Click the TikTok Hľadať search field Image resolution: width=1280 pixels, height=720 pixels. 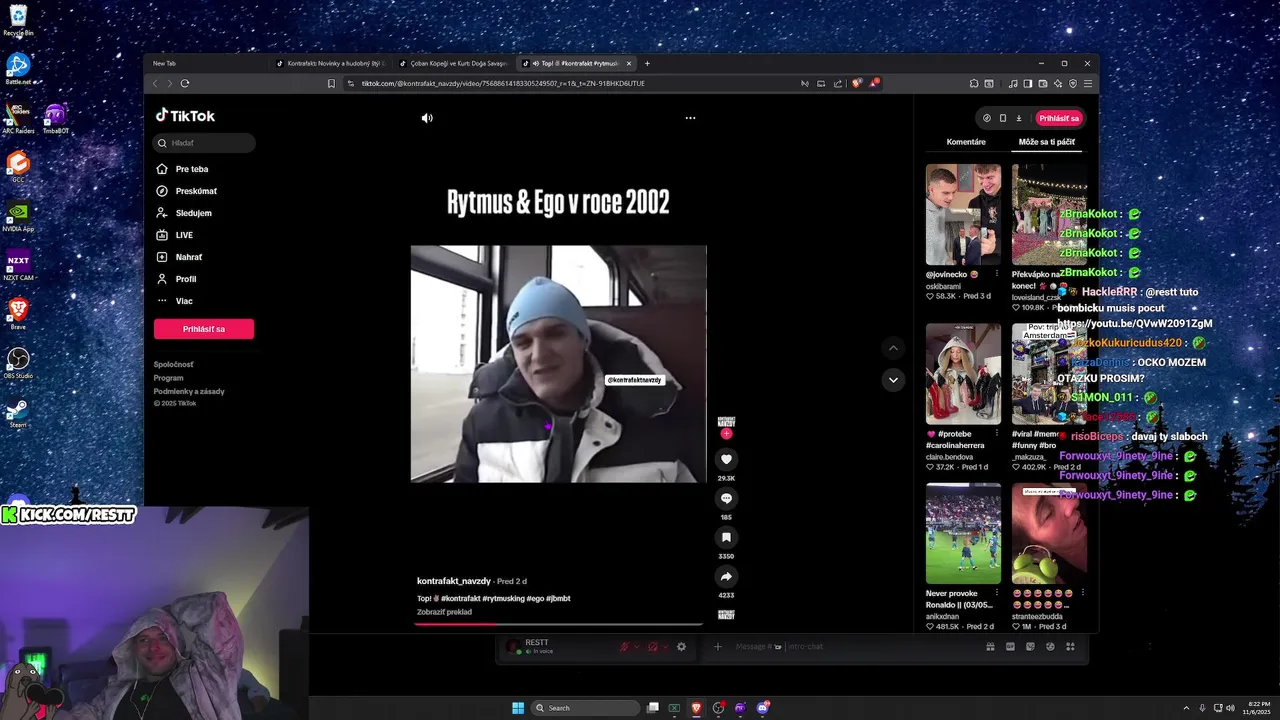204,143
